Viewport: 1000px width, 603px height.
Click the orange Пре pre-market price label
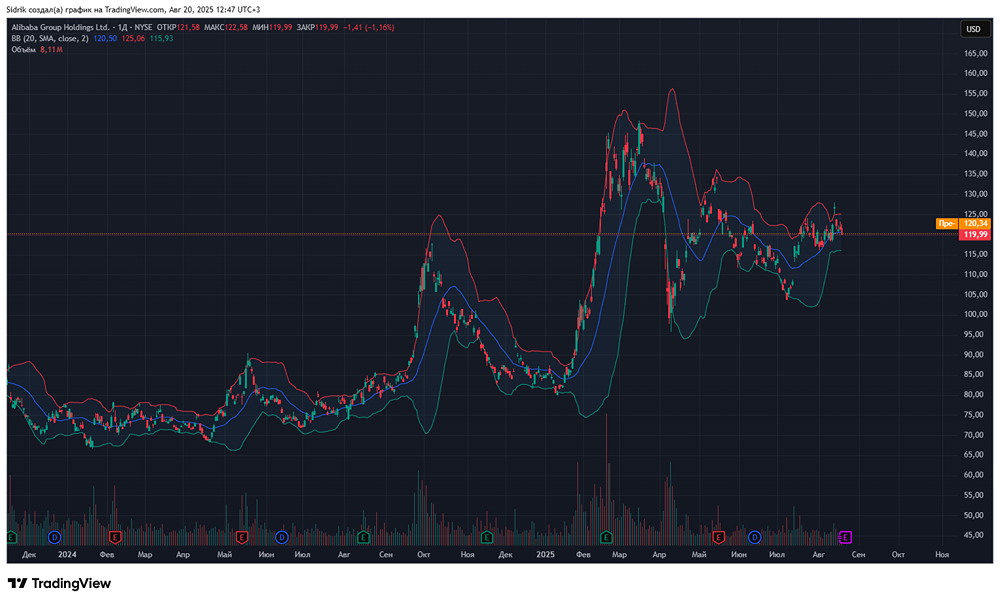click(945, 224)
